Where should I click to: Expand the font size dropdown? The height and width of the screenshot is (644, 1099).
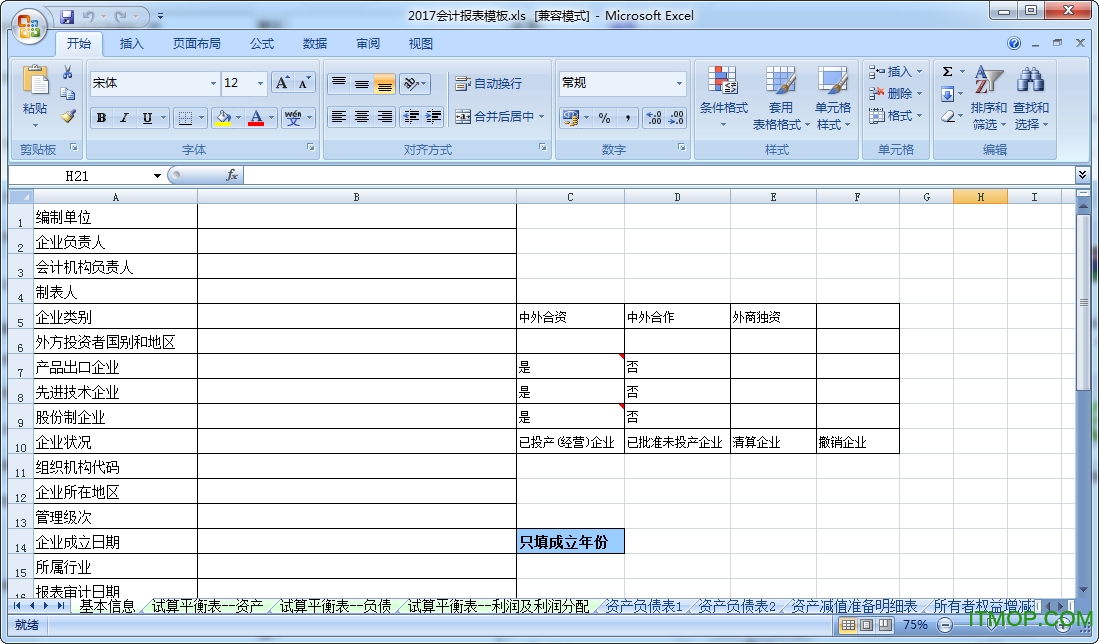[x=260, y=84]
